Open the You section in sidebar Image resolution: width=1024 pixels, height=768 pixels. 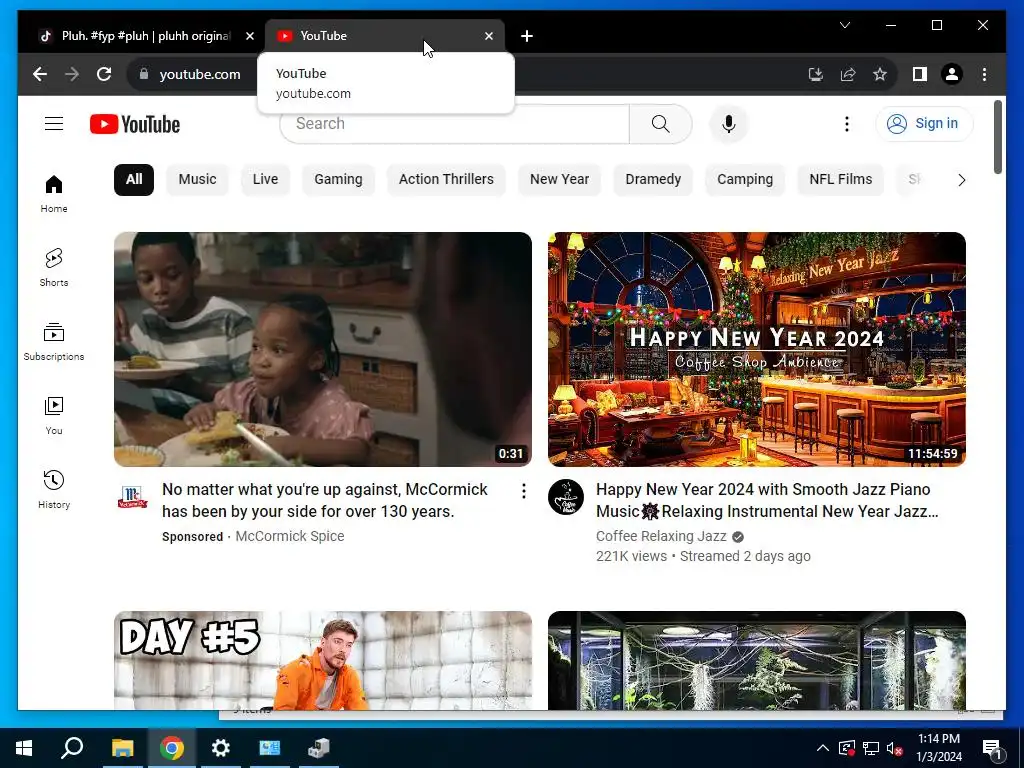(54, 415)
